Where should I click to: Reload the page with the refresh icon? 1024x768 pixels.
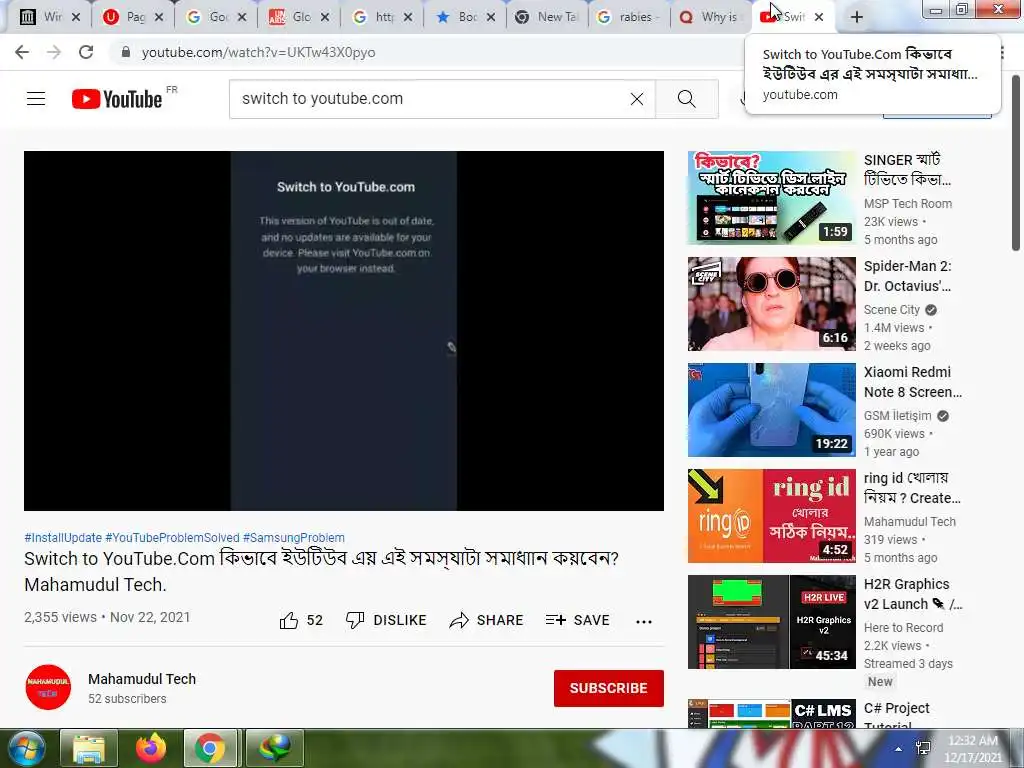pos(86,52)
